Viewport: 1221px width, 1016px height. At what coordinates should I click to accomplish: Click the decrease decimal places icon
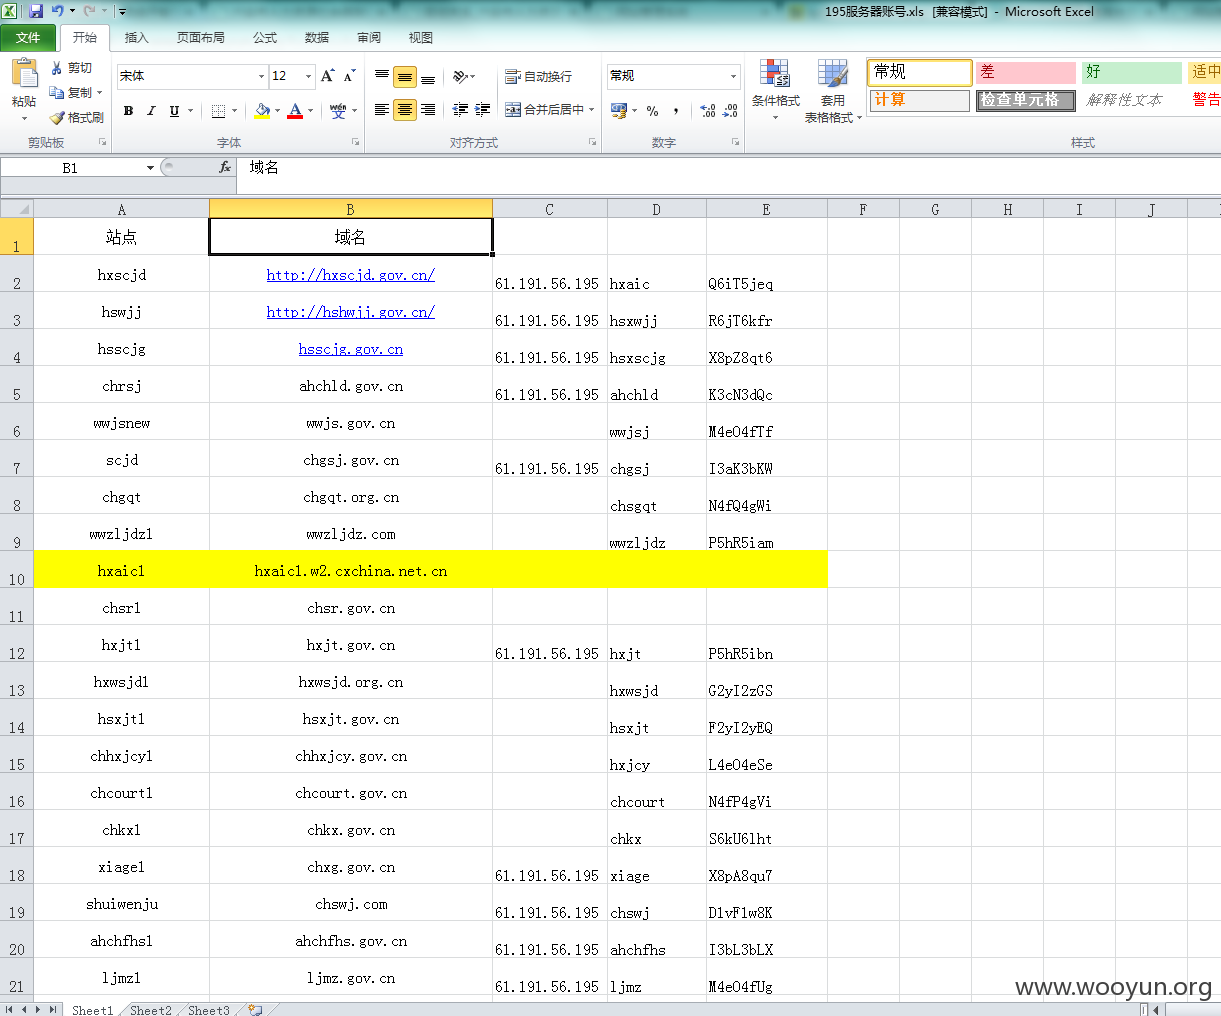pos(730,110)
